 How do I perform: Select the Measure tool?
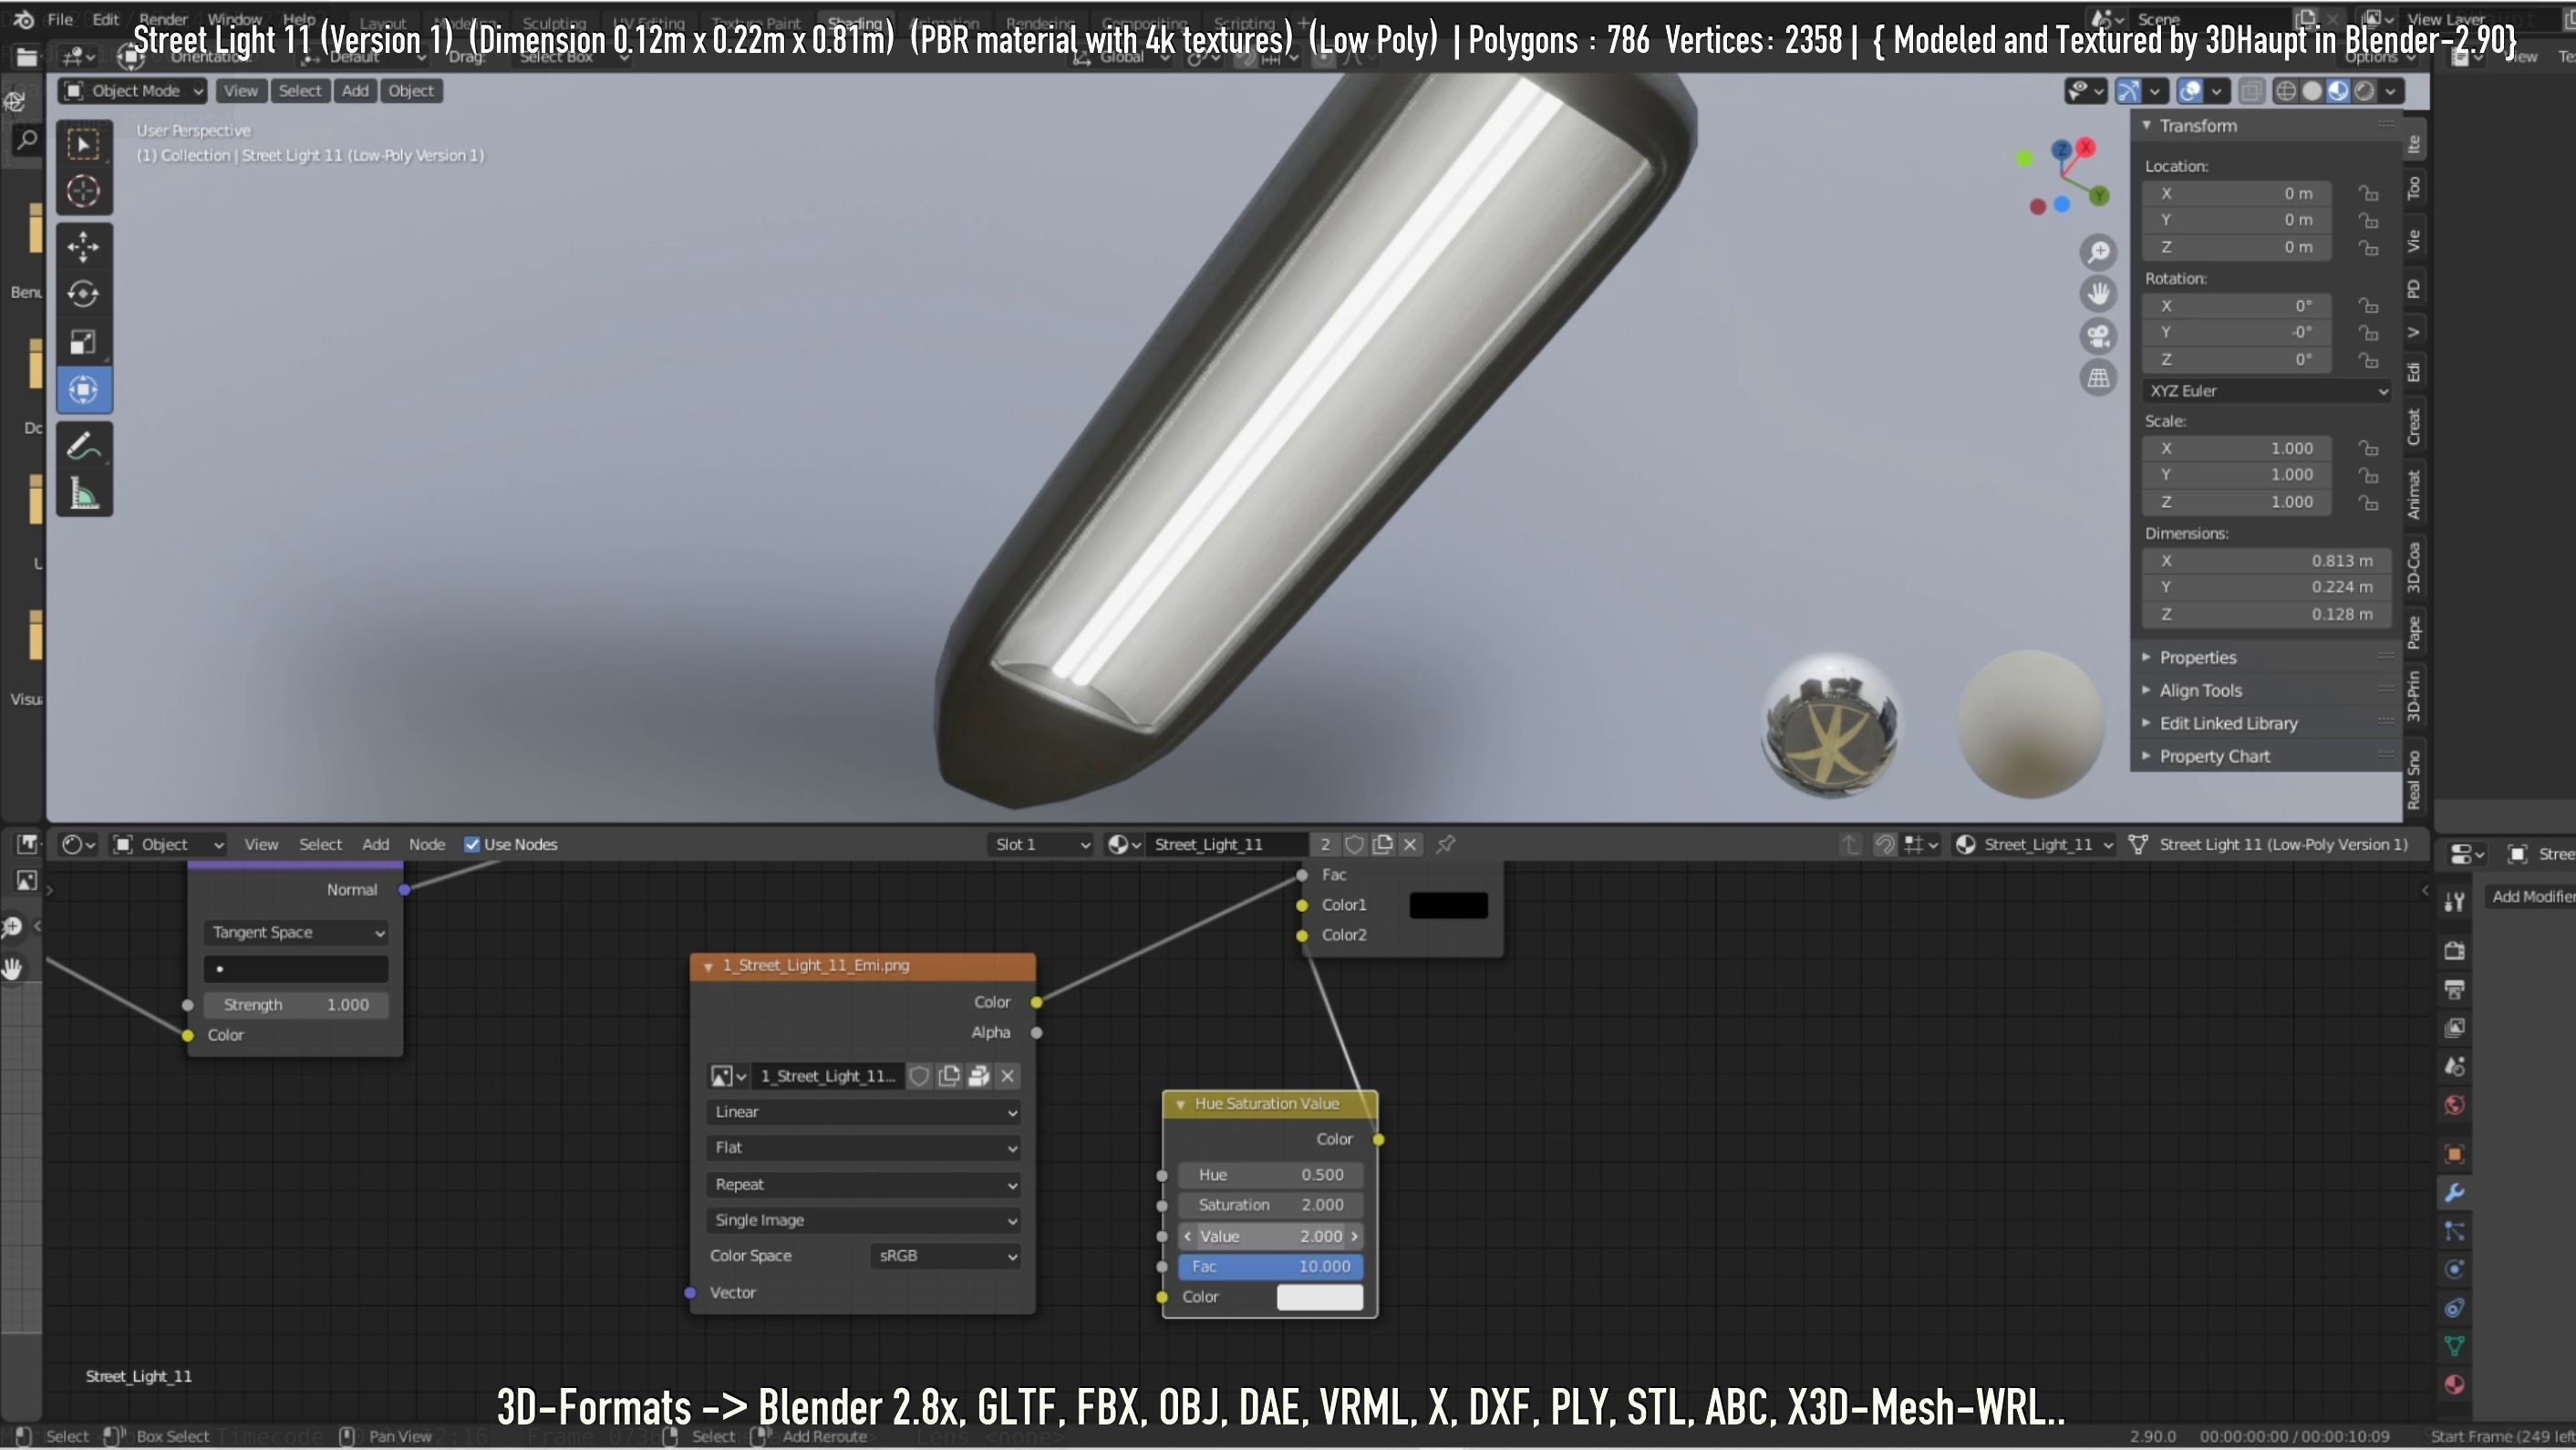point(84,494)
